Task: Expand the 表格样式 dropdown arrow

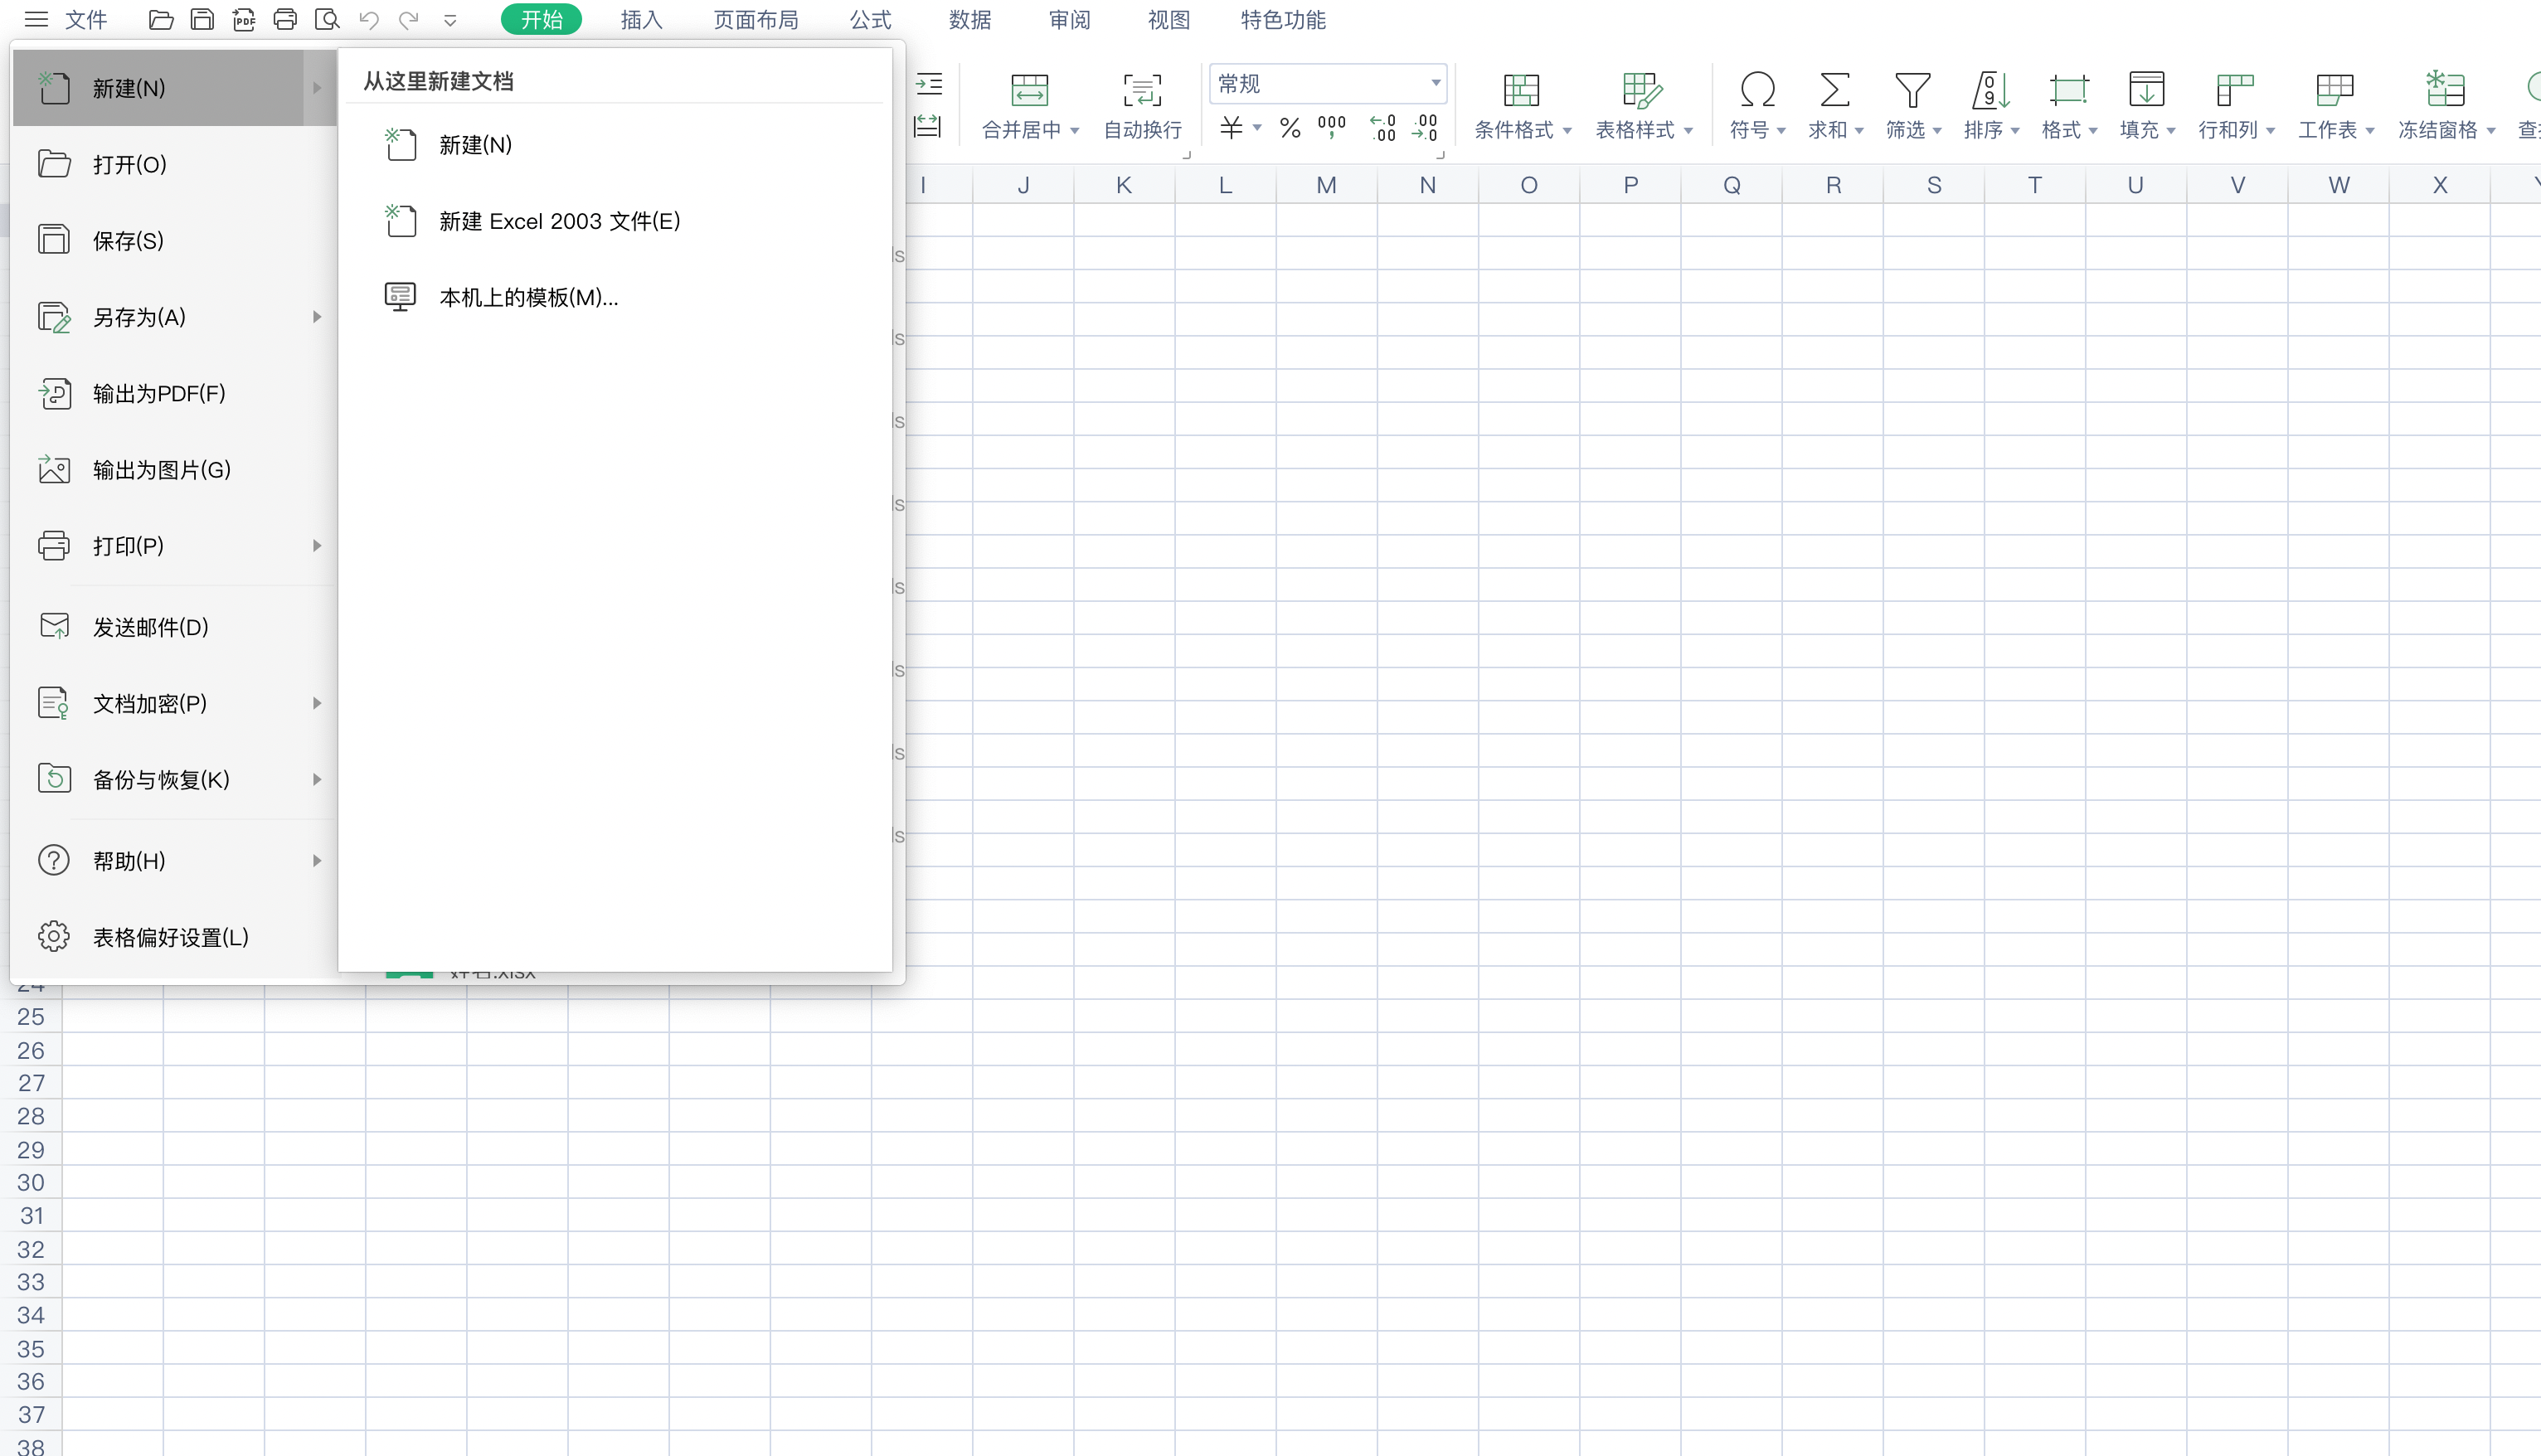Action: coord(1688,131)
